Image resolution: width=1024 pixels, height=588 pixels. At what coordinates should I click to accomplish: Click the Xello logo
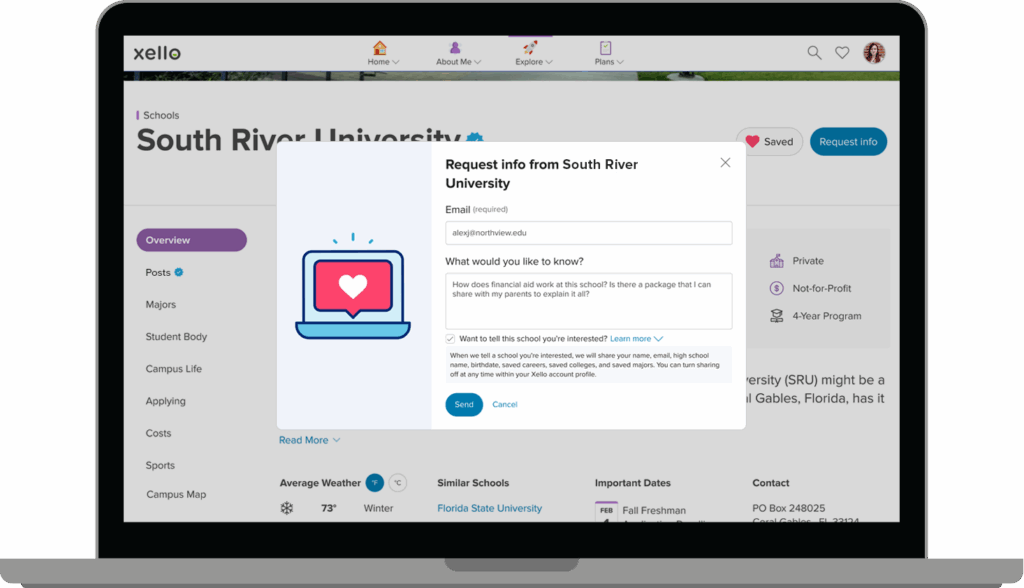click(x=158, y=53)
